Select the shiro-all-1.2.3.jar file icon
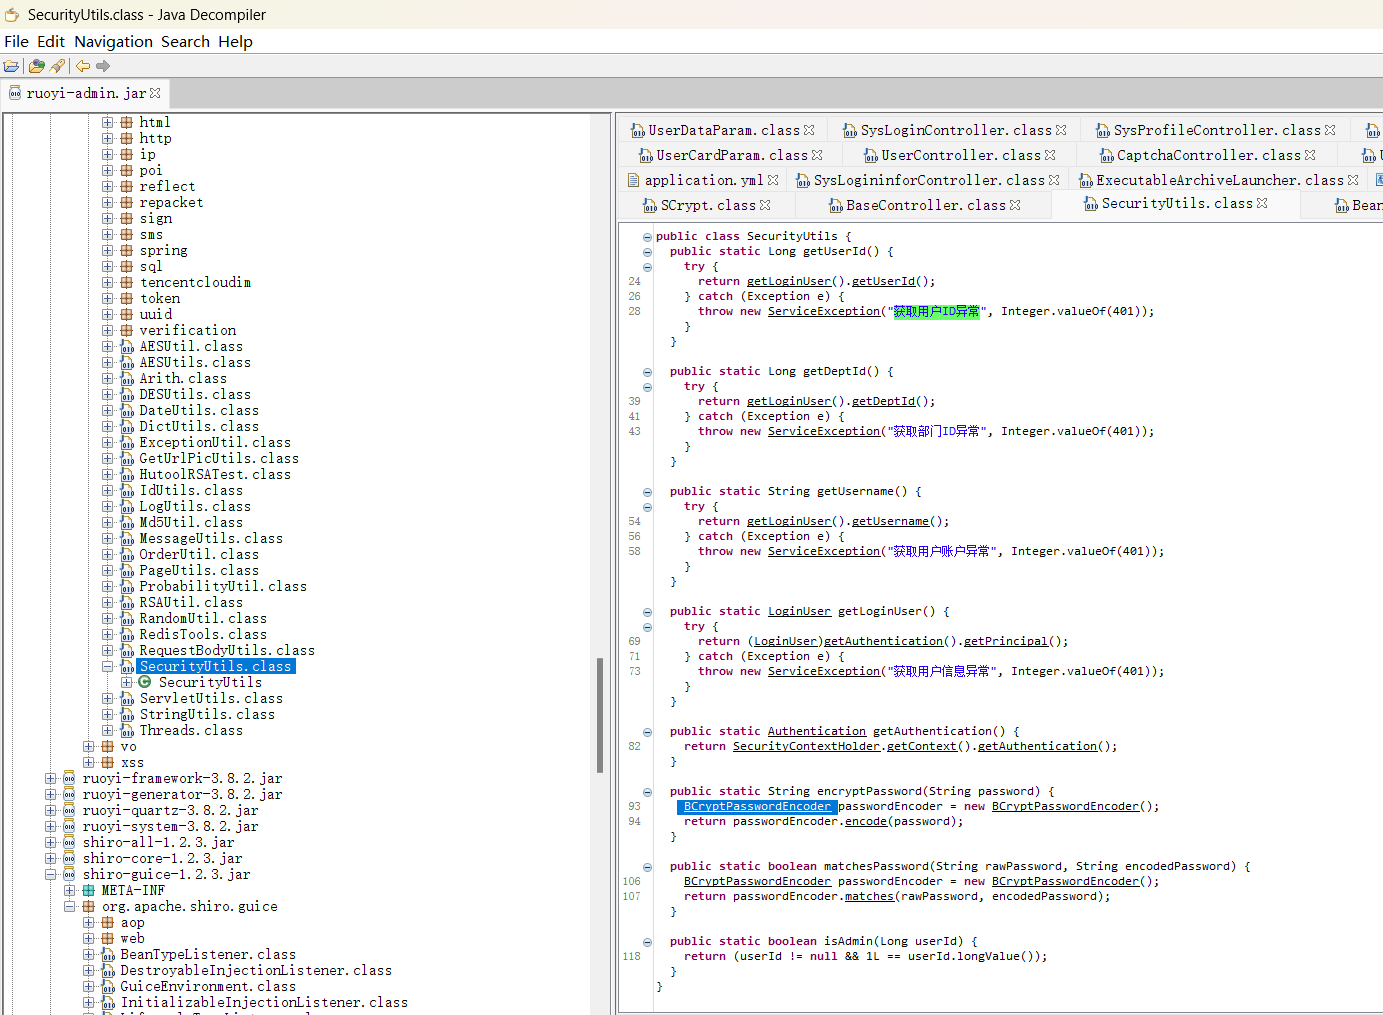 click(69, 842)
